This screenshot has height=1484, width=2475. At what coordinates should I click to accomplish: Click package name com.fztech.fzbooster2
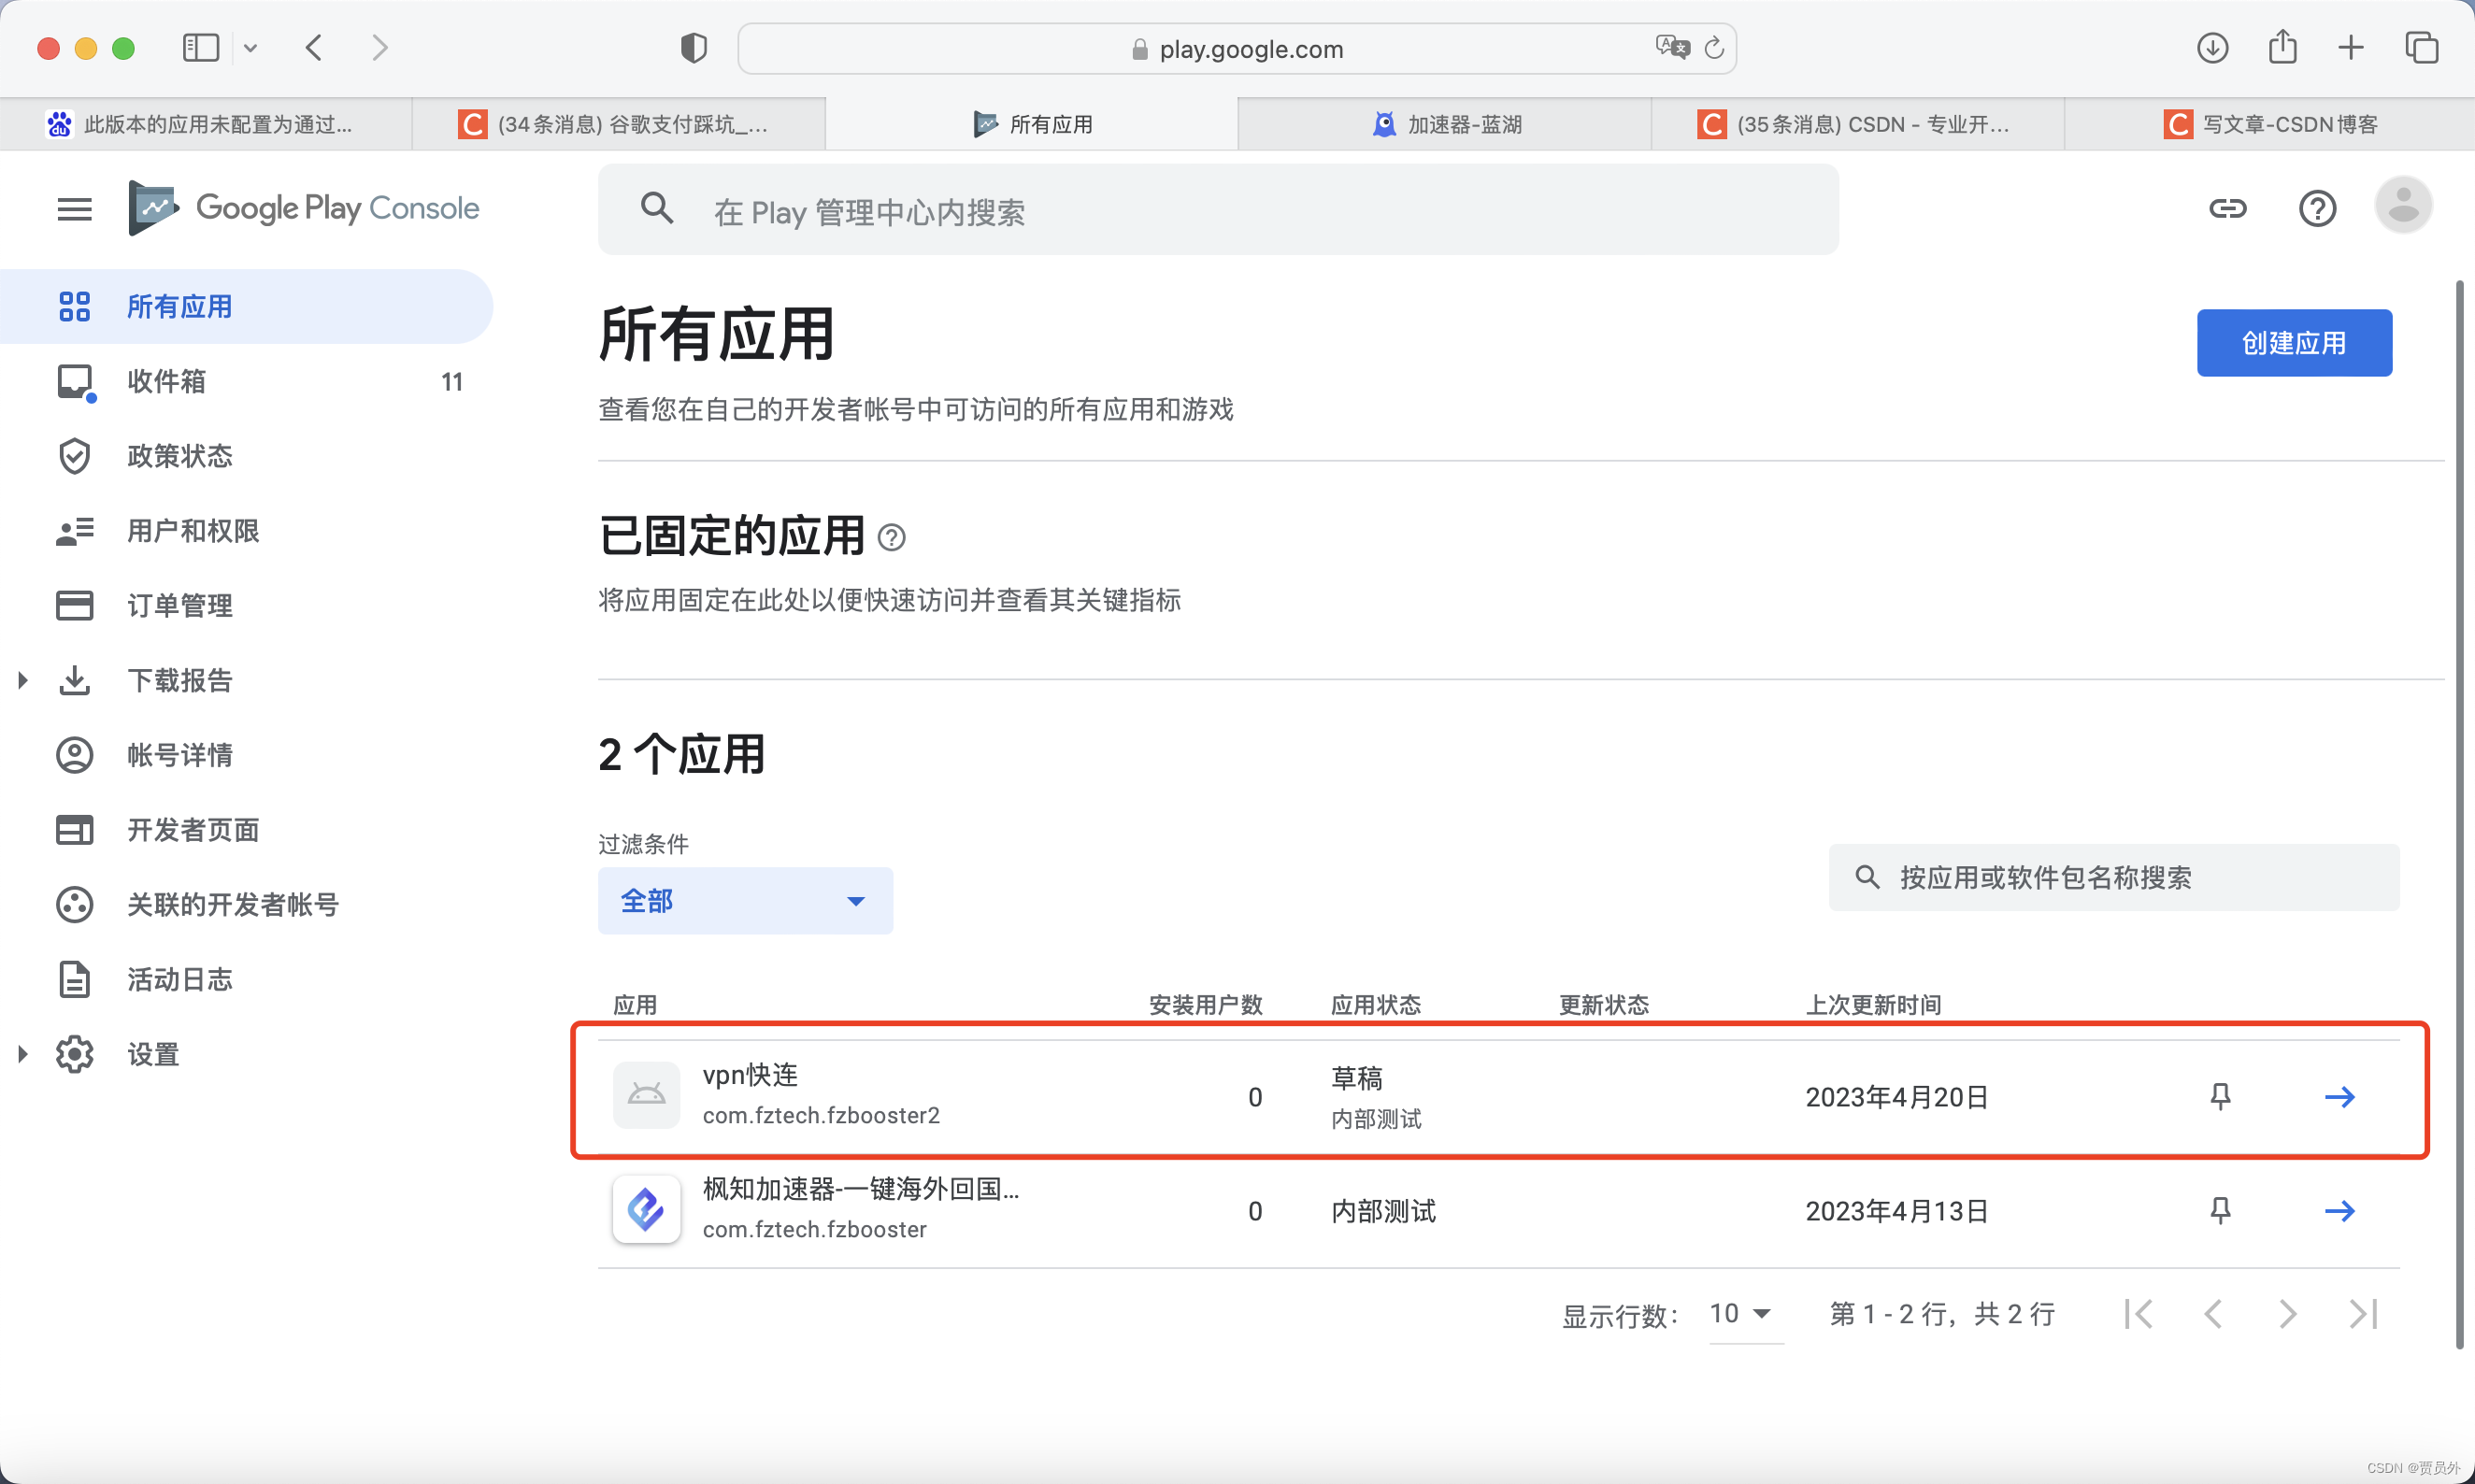(x=821, y=1115)
